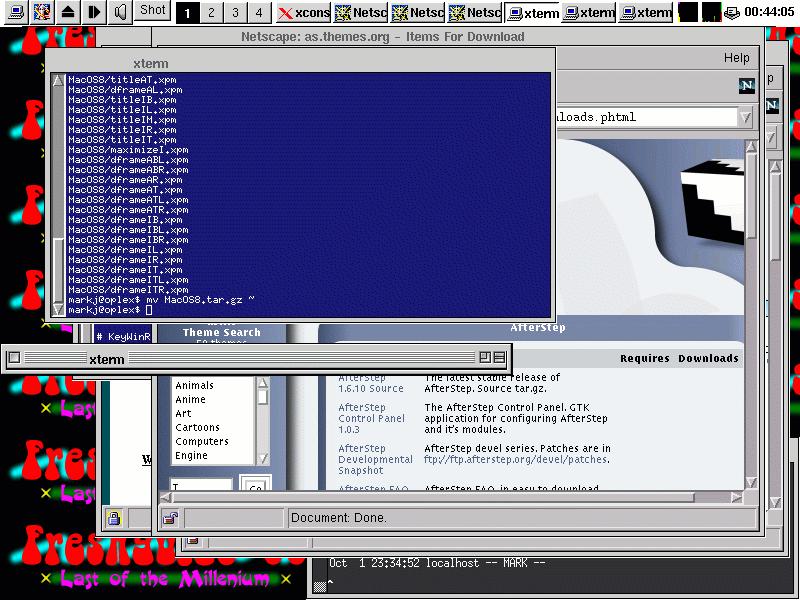This screenshot has height=600, width=800.
Task: Activate the second Netsc taskbar entry
Action: pos(418,13)
